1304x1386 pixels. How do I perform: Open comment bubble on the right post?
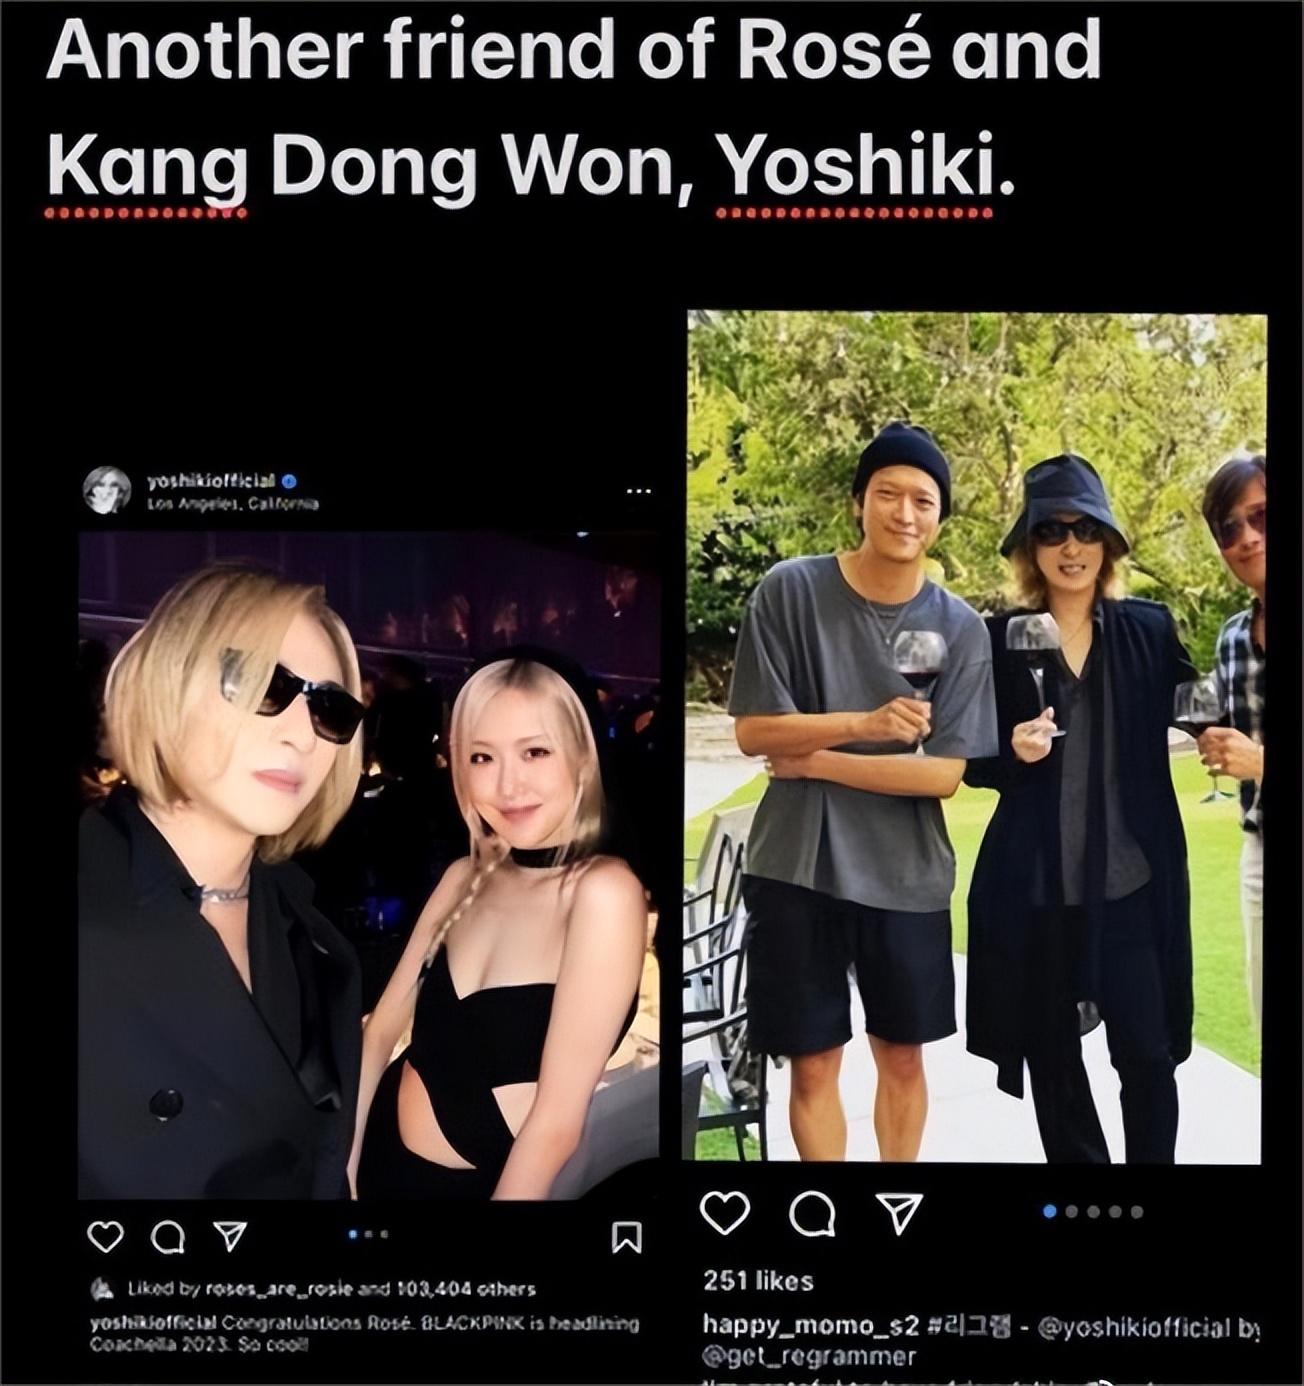[x=812, y=1214]
